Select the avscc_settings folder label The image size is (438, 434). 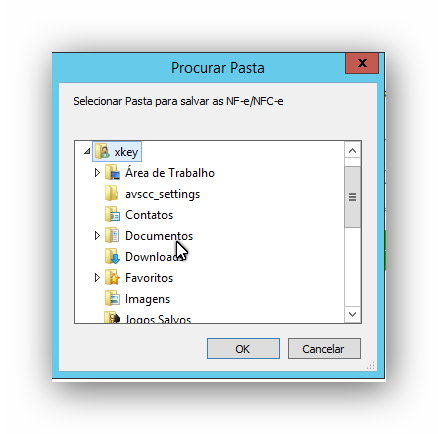point(162,194)
